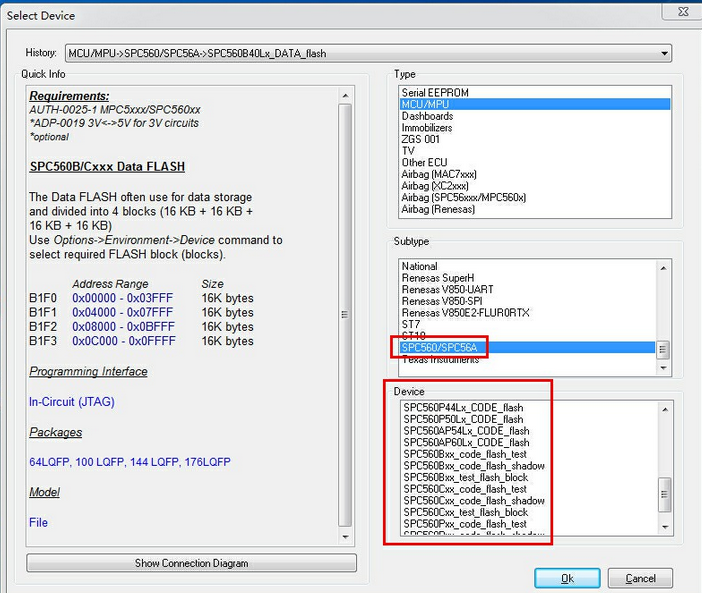Select Renesas V850E2-FLUR0RTX subtype
This screenshot has height=593, width=702.
coord(527,313)
